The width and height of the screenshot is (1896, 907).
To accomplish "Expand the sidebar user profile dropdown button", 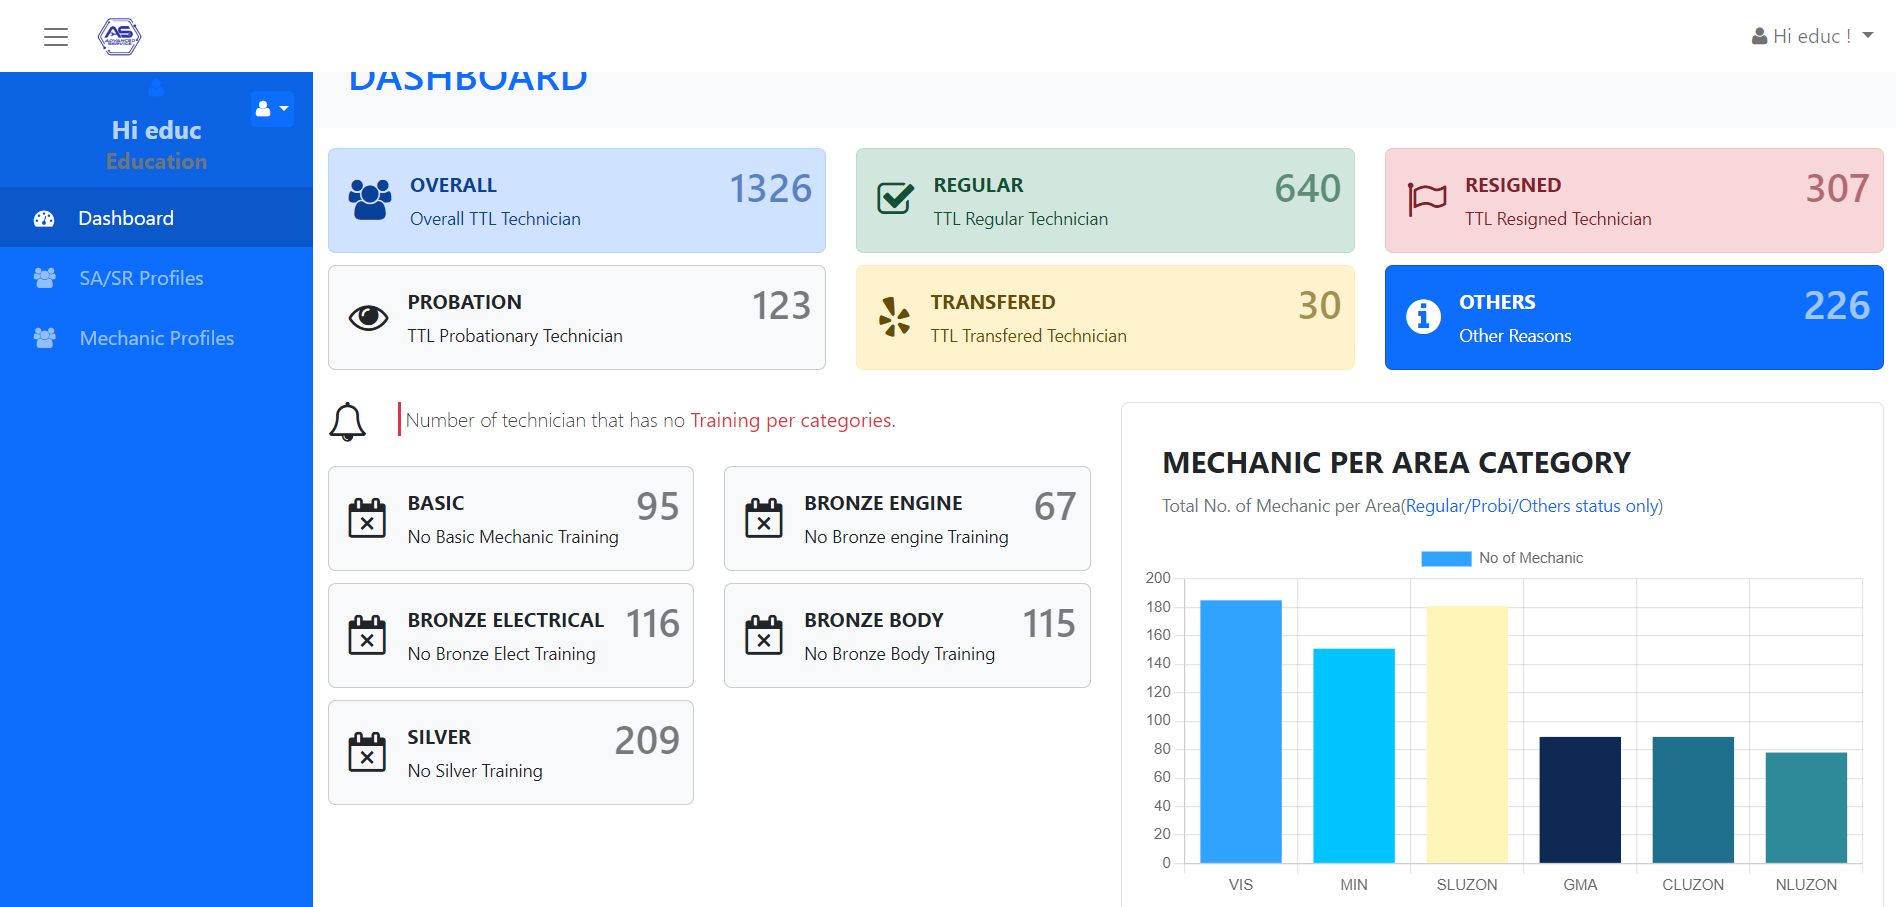I will [x=271, y=108].
